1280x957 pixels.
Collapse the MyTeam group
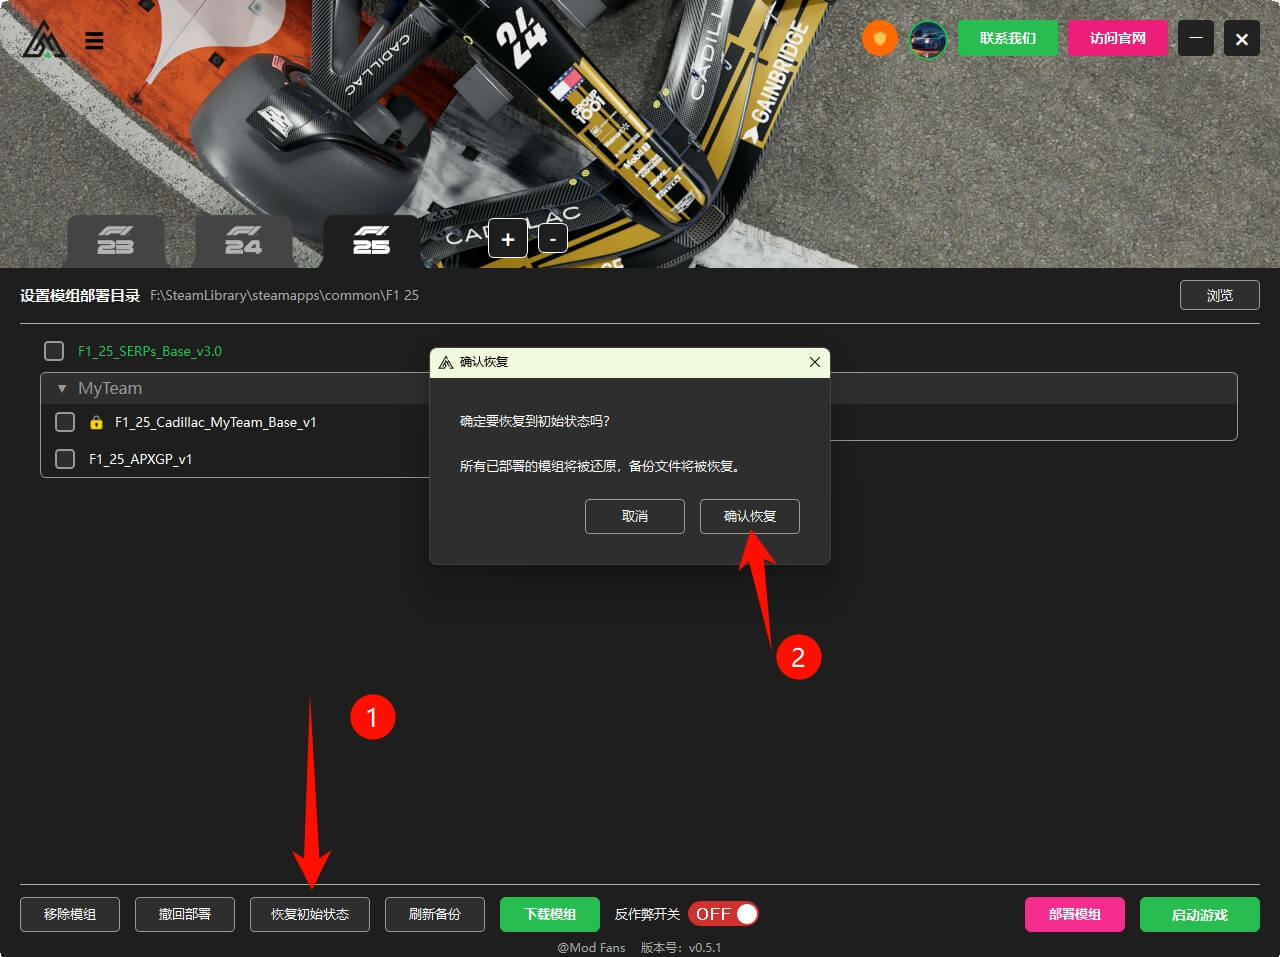pos(62,388)
